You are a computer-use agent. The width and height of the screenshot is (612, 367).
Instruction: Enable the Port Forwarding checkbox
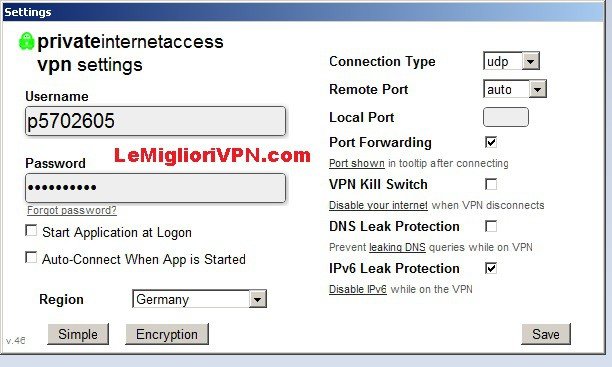tap(491, 142)
